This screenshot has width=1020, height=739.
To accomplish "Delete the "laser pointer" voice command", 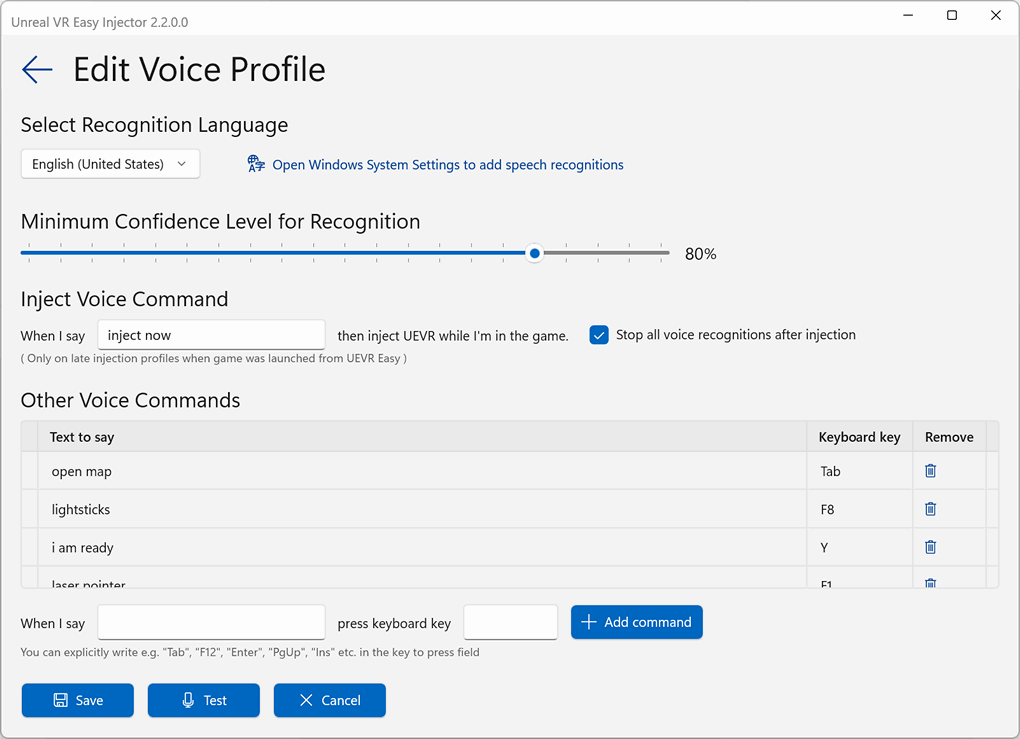I will click(x=930, y=583).
